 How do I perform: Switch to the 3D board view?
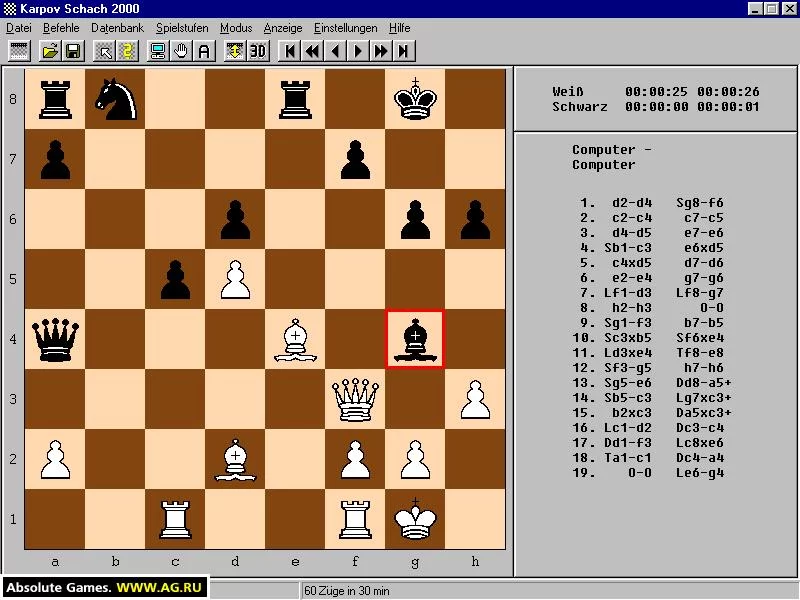click(258, 51)
